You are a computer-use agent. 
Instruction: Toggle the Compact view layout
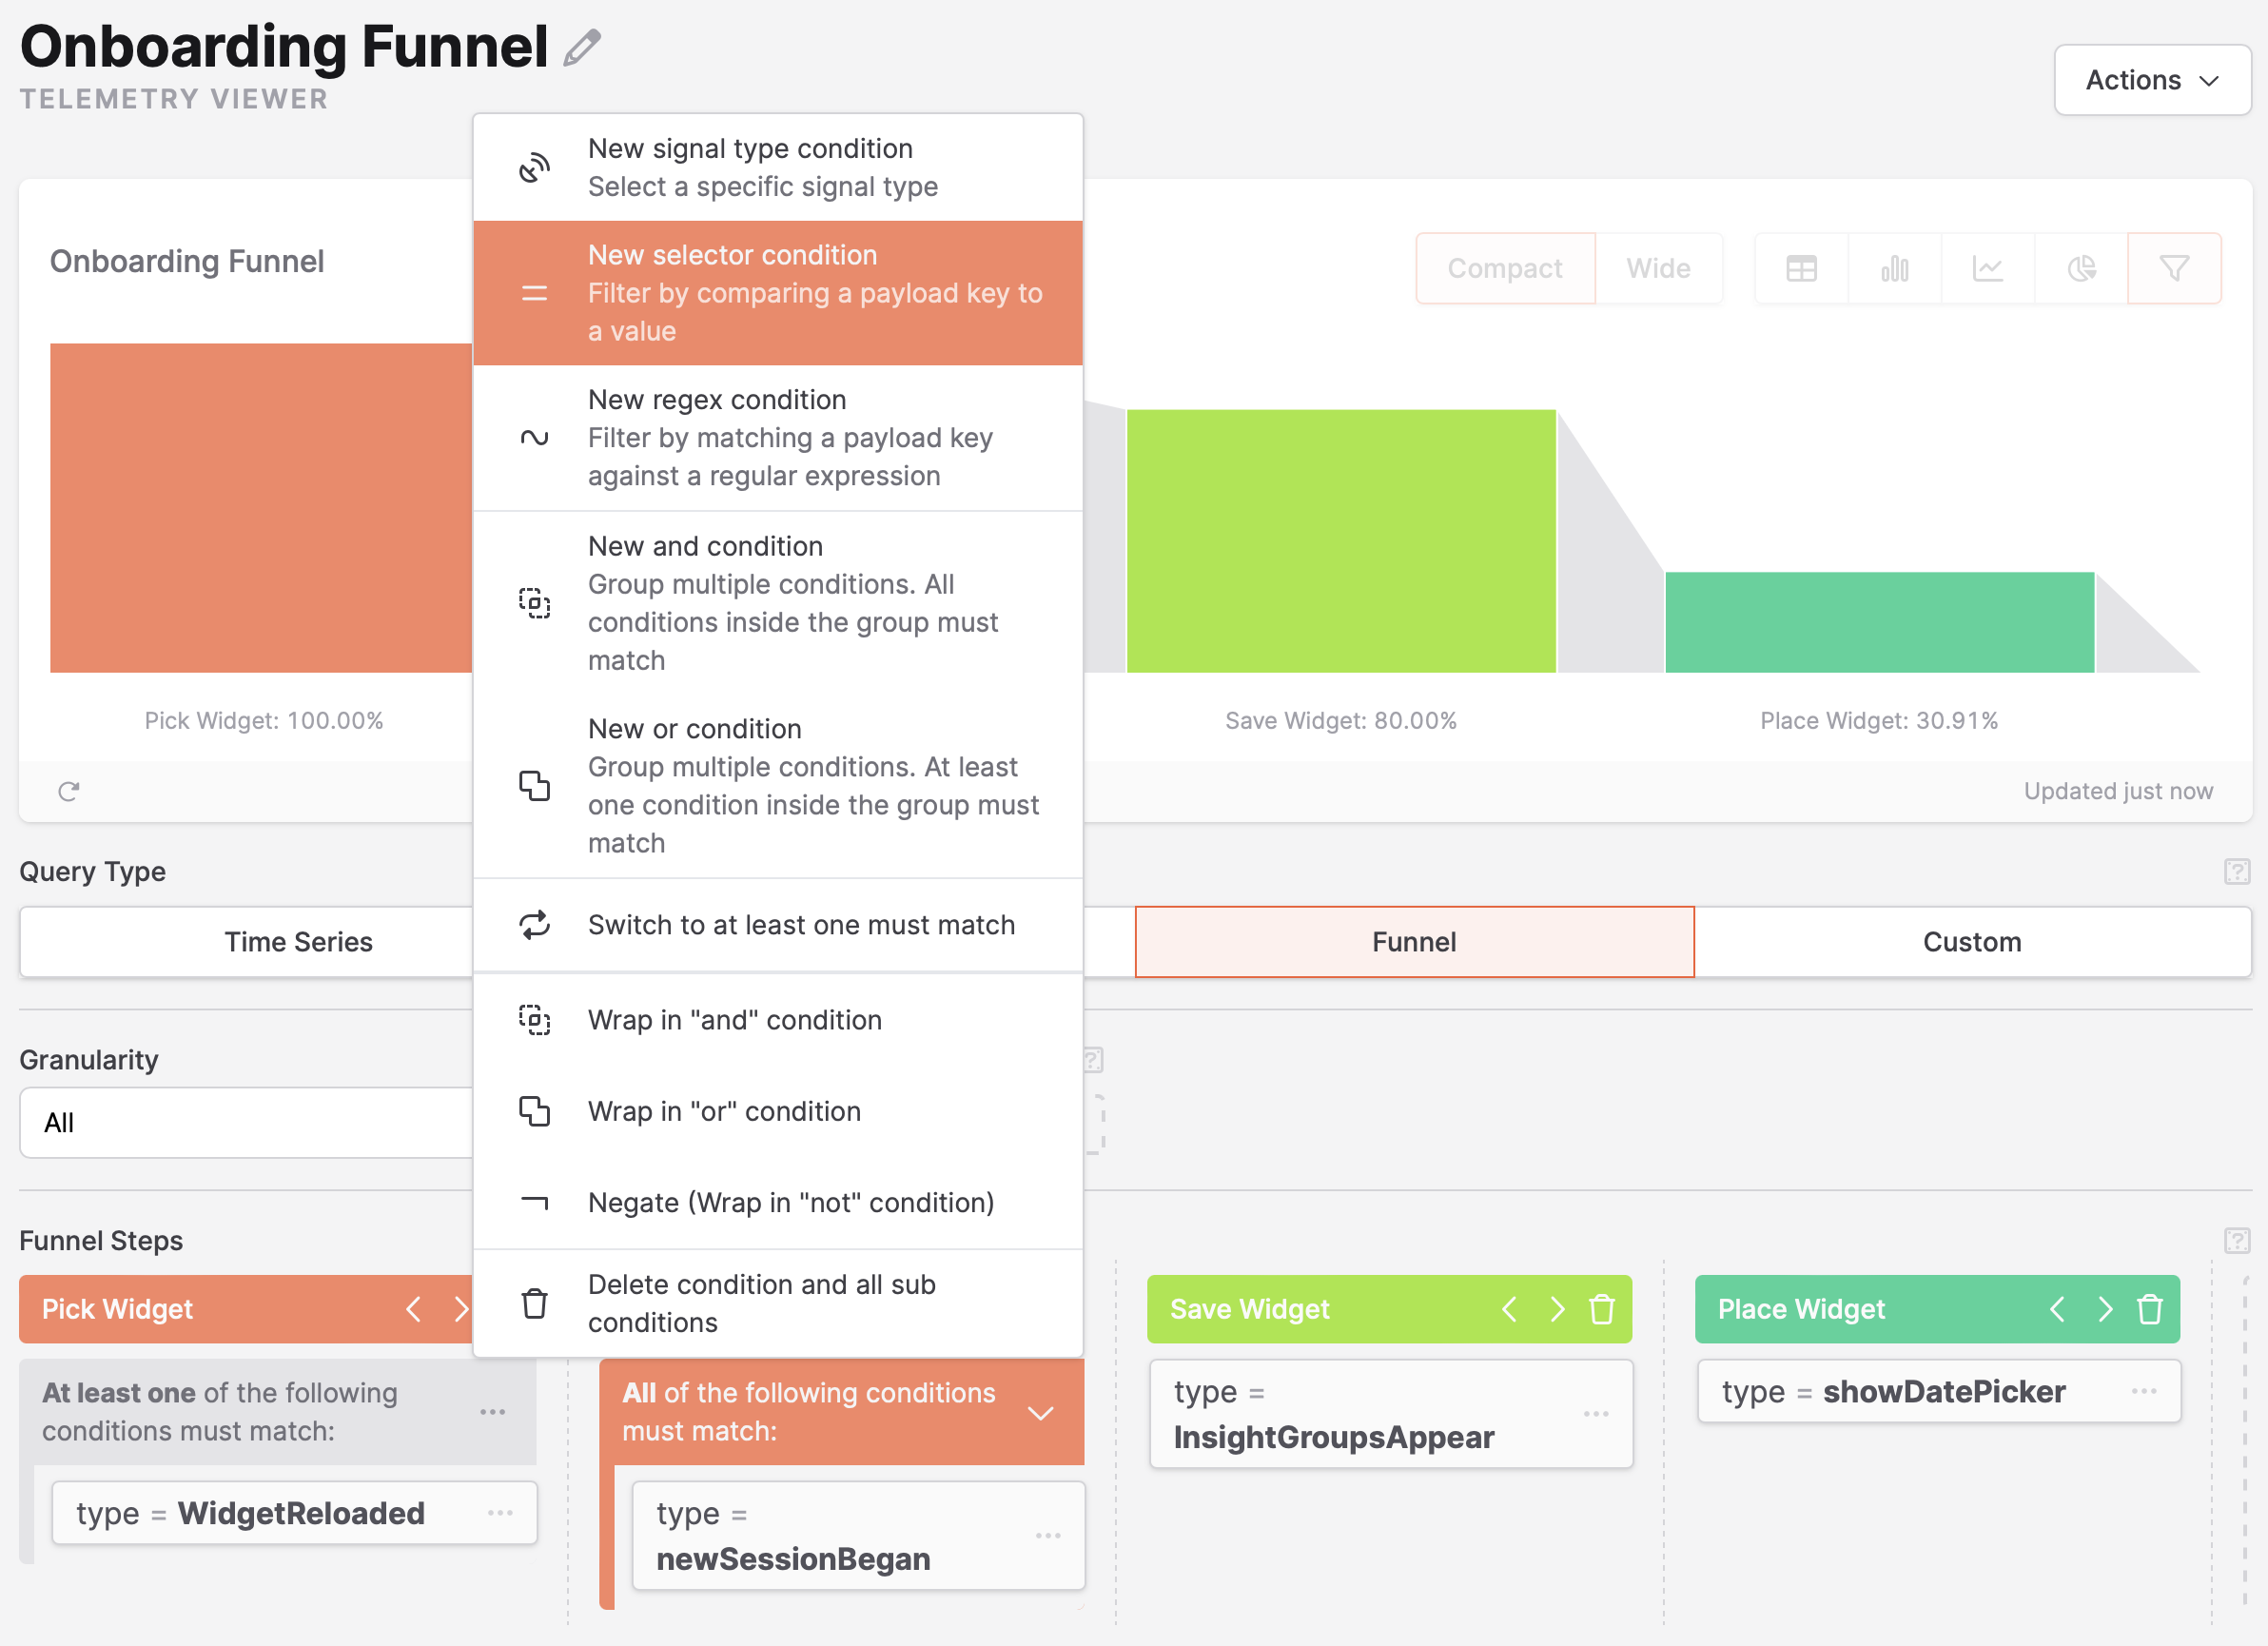[1504, 269]
